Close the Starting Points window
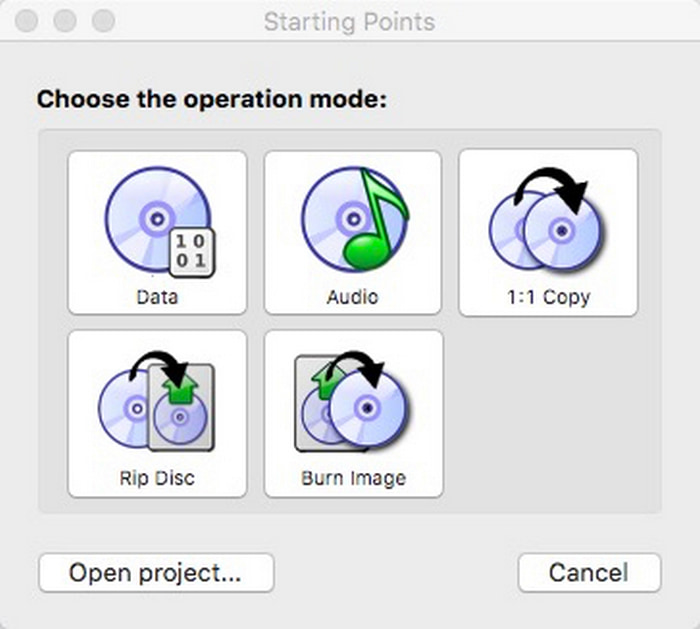 pos(29,21)
